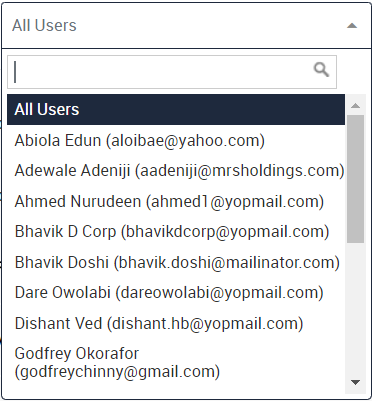Select the highlighted All Users option
The height and width of the screenshot is (401, 372).
[x=176, y=110]
